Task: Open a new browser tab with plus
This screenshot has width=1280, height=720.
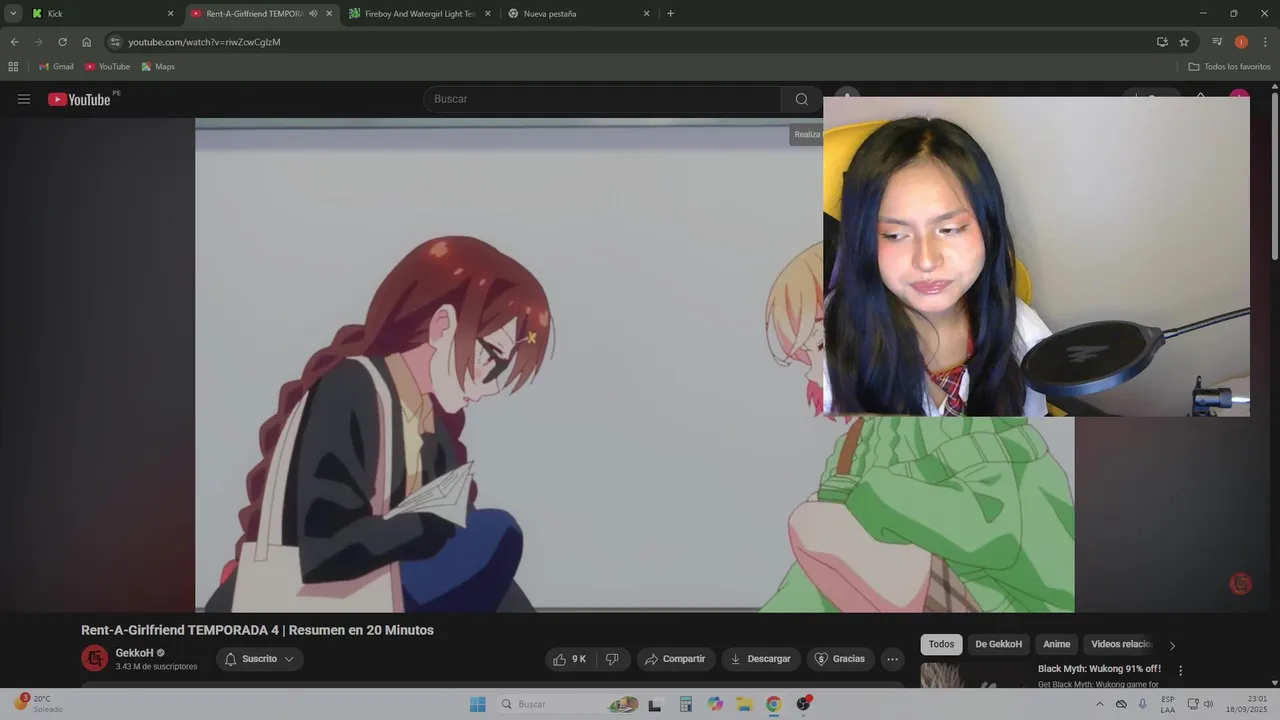Action: [670, 14]
